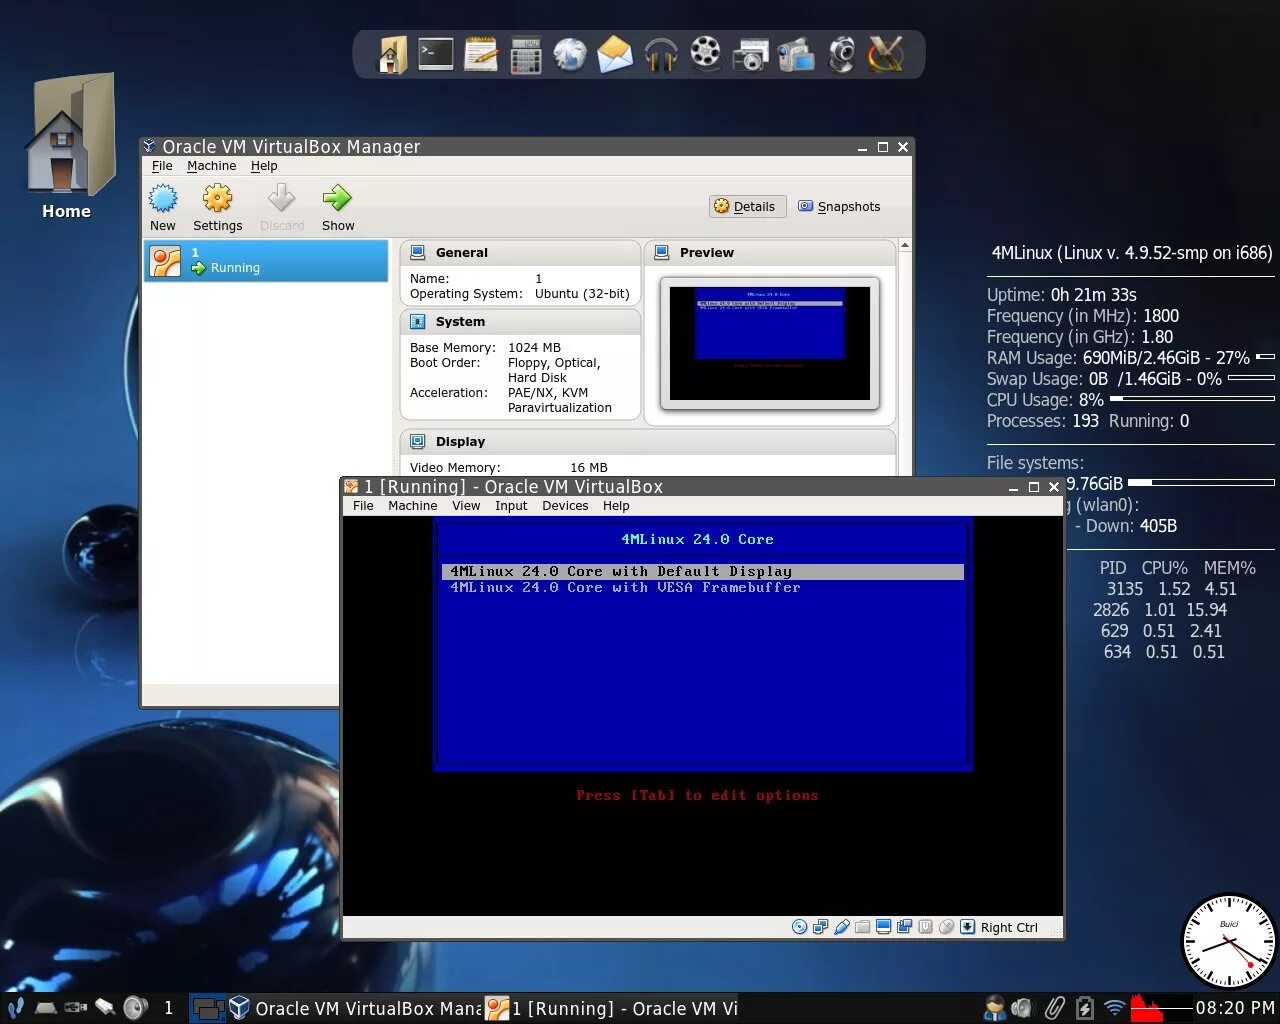
Task: Click New in VirtualBox Manager toolbar
Action: pyautogui.click(x=163, y=207)
